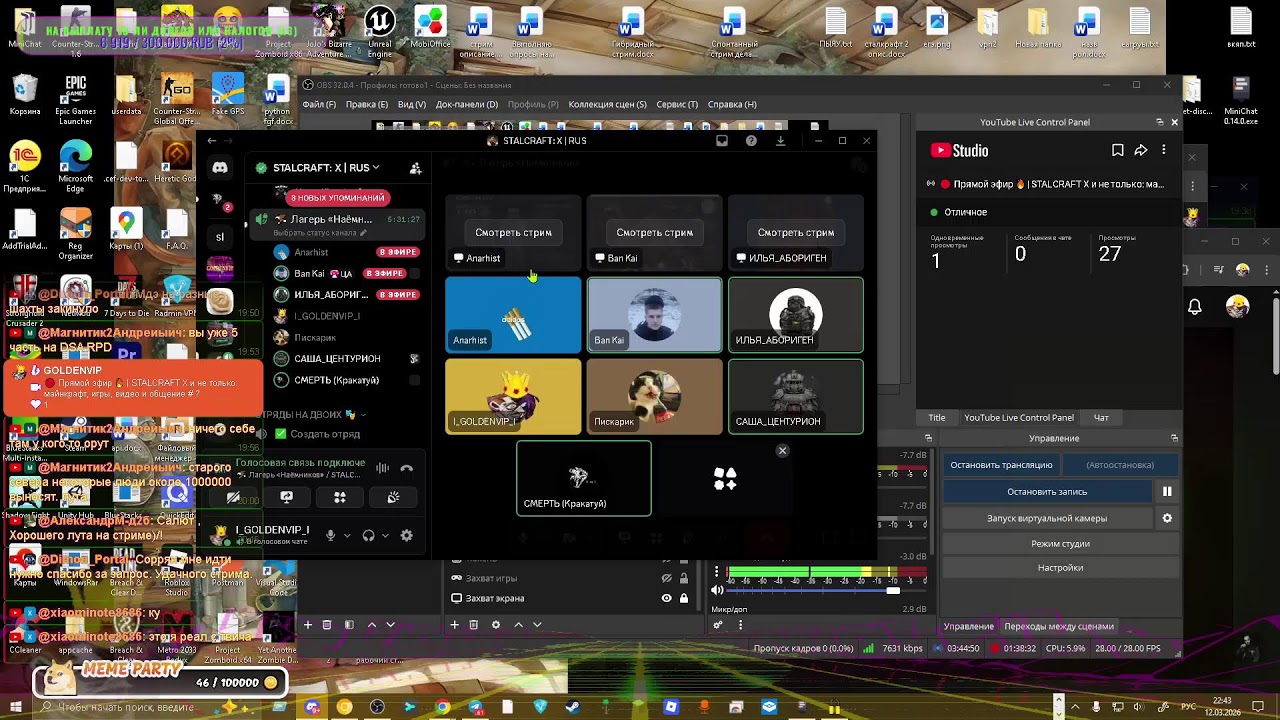Watch Anarhist's stream
The height and width of the screenshot is (720, 1280).
513,232
